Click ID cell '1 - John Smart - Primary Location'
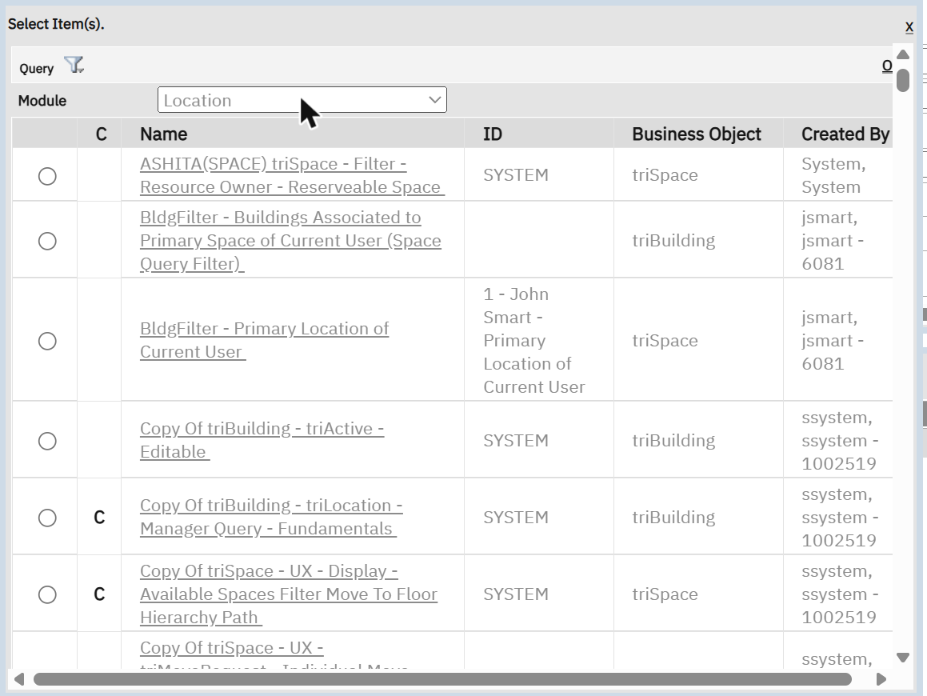The image size is (927, 696). (x=534, y=341)
